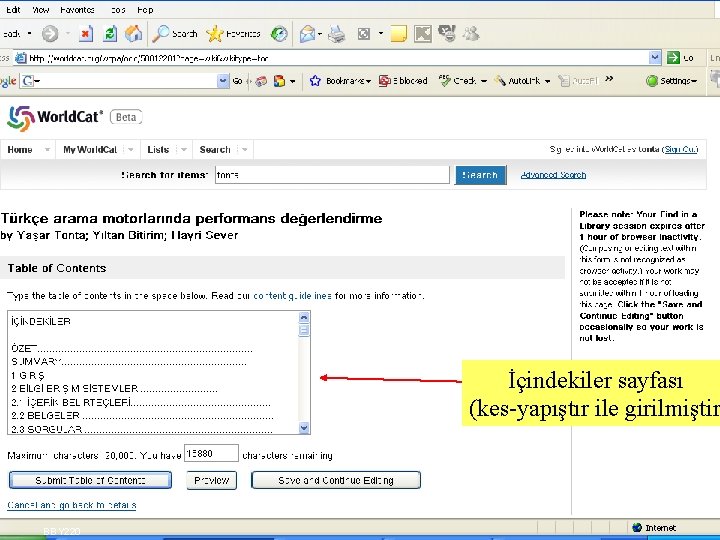Click the yellow note toolbar icon

[x=398, y=34]
